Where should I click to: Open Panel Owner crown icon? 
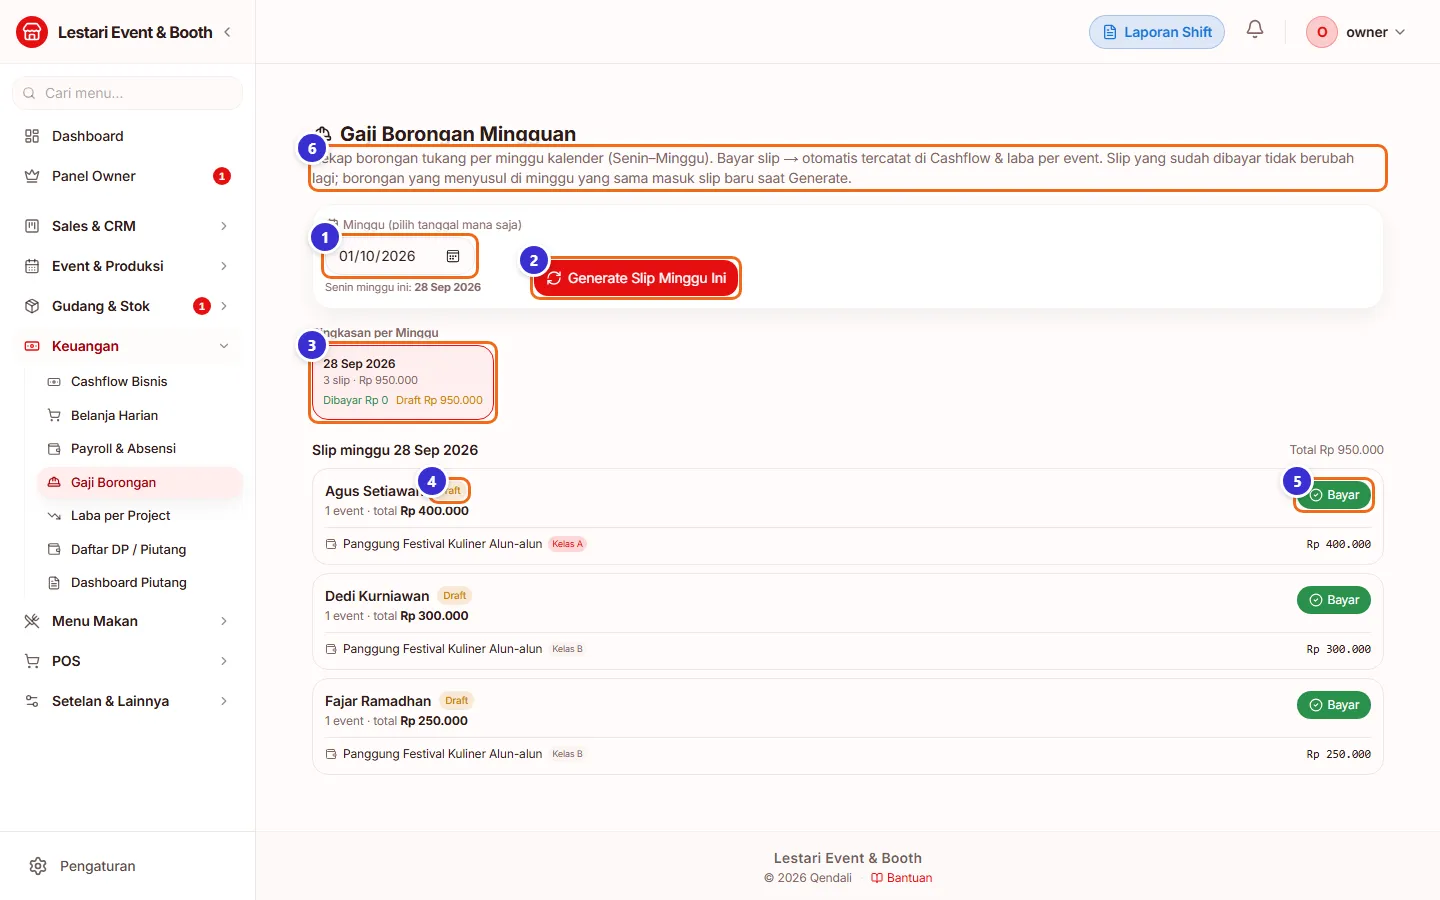click(x=32, y=176)
